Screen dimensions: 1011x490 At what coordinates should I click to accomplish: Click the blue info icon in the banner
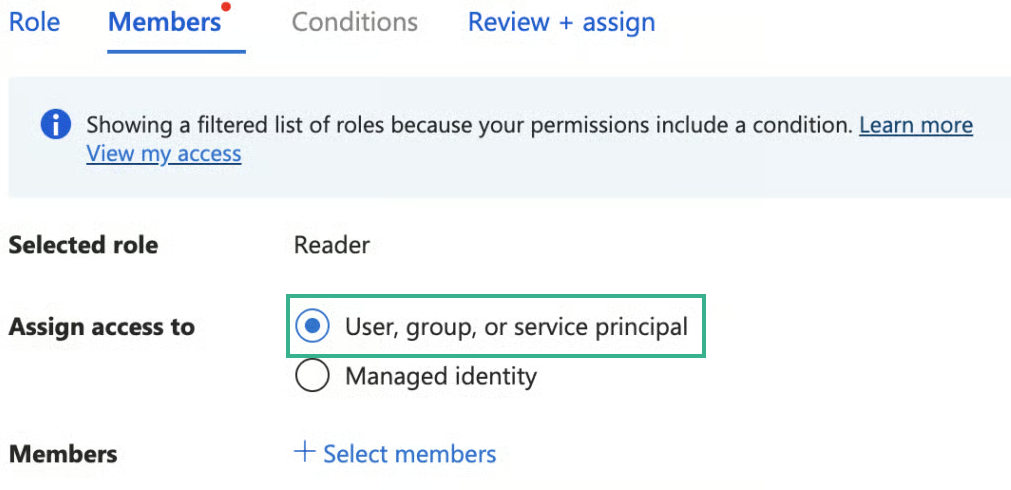pos(56,126)
